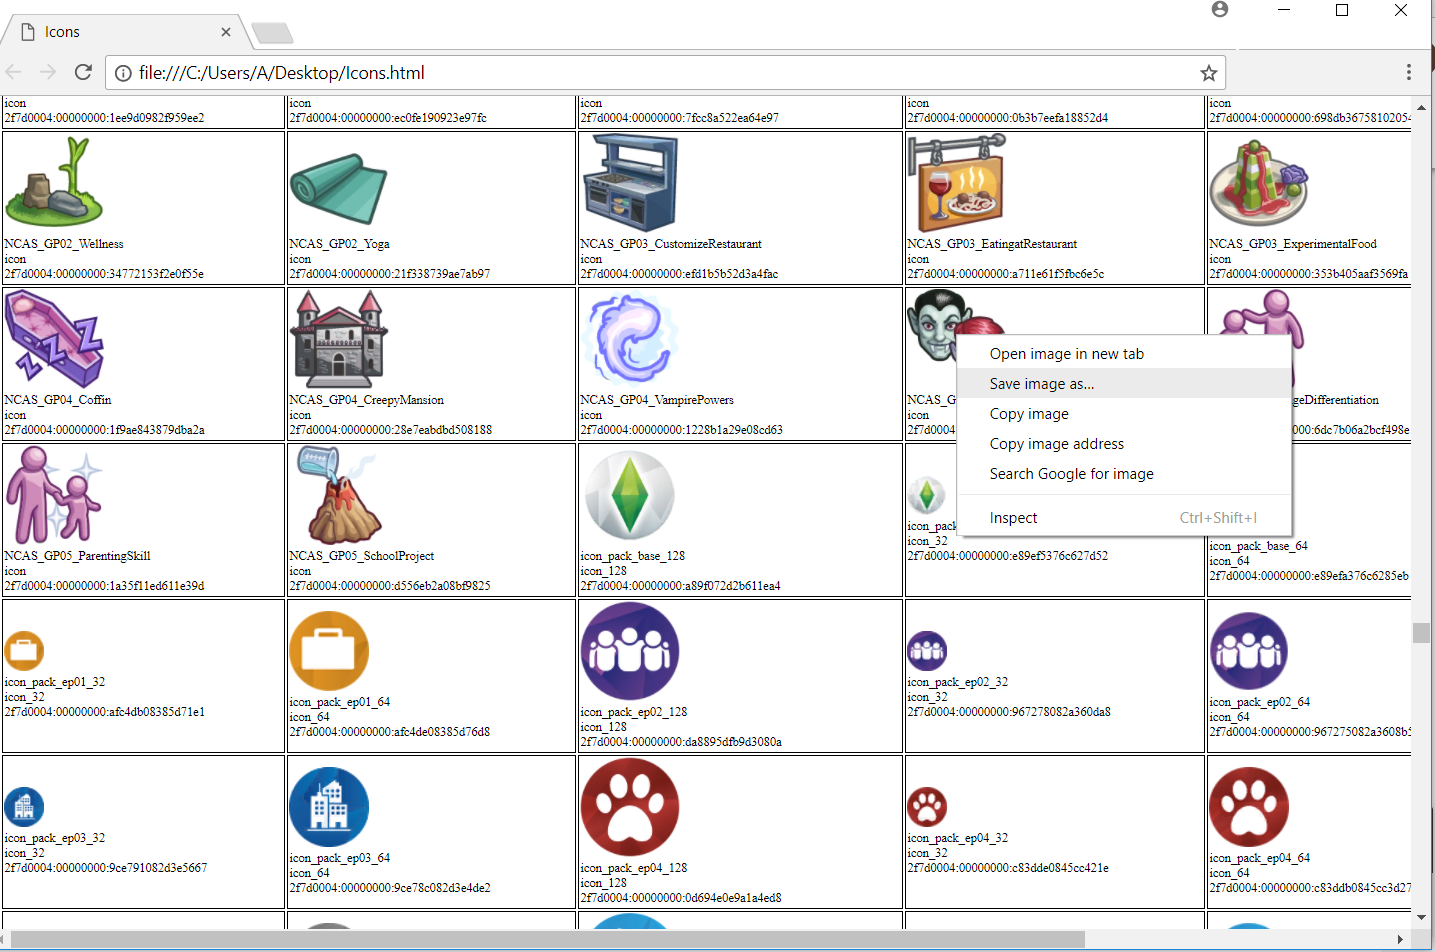Screen dimensions: 1435x952
Task: Click the orange briefcase icon_pack_ep01_64 icon
Action: click(329, 649)
